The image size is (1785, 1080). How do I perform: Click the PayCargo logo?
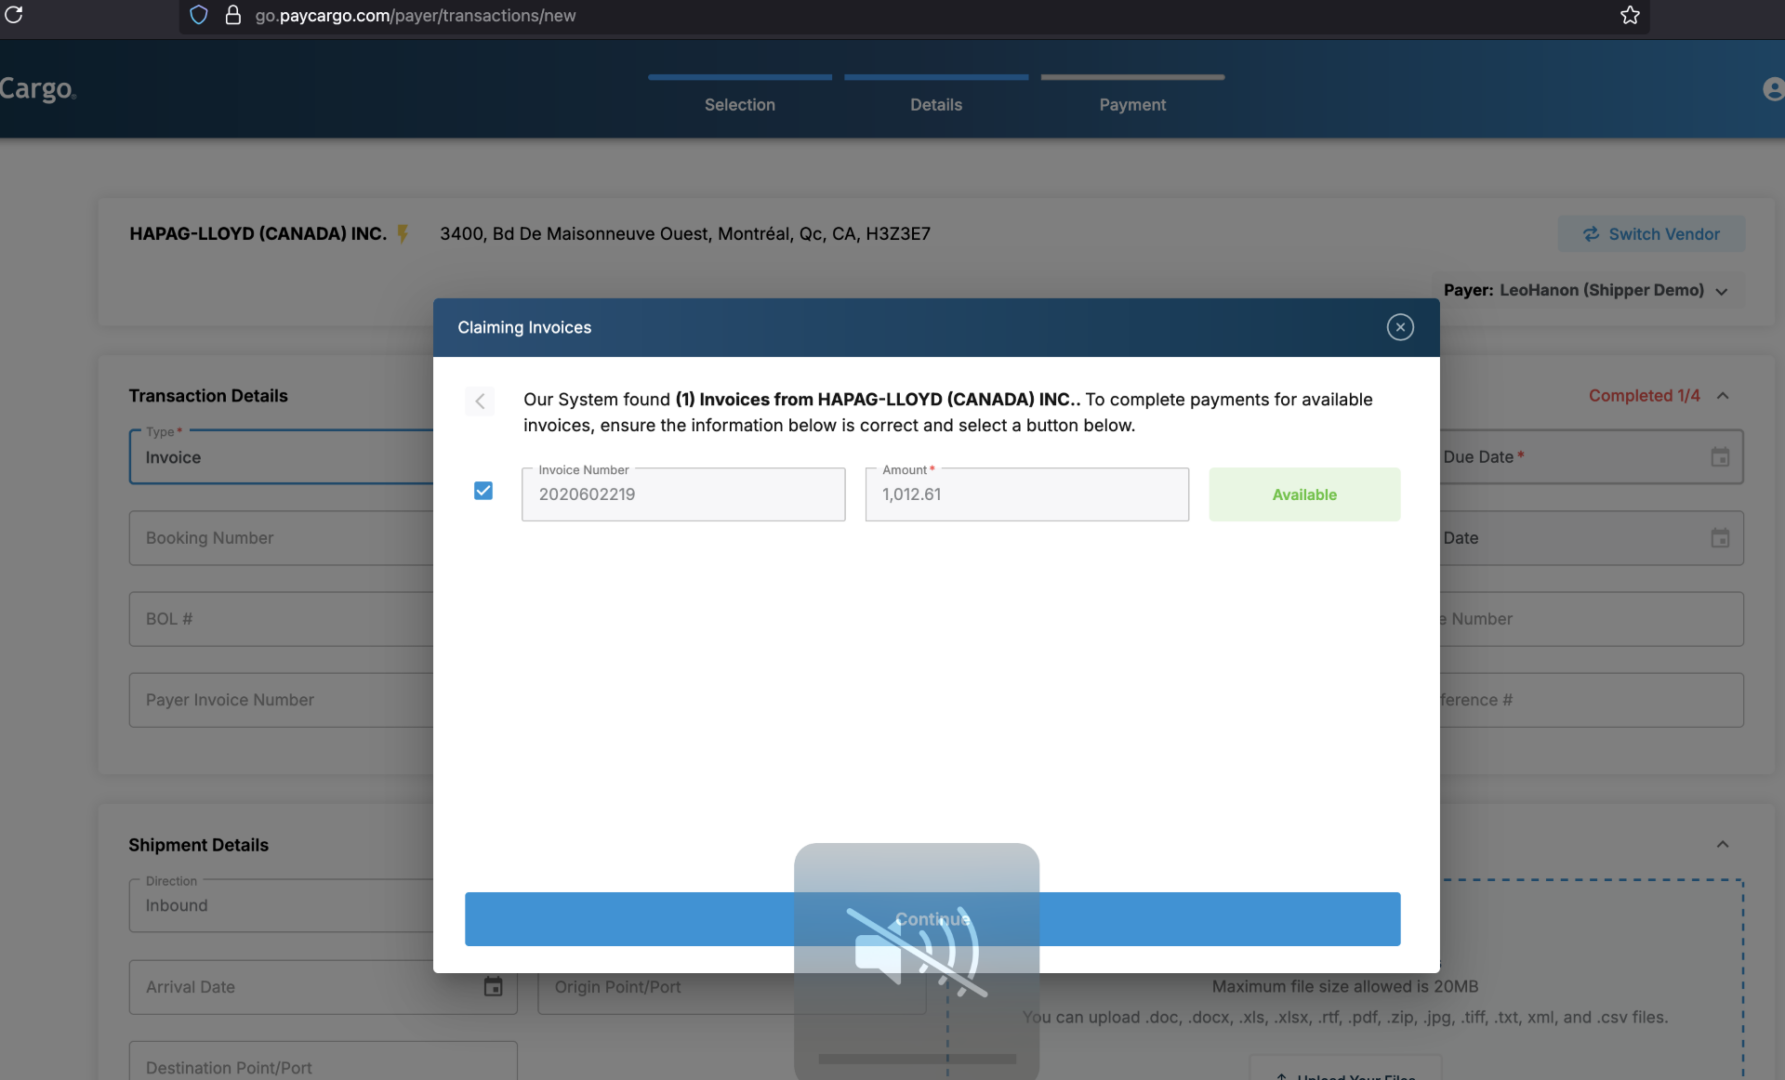pos(38,89)
